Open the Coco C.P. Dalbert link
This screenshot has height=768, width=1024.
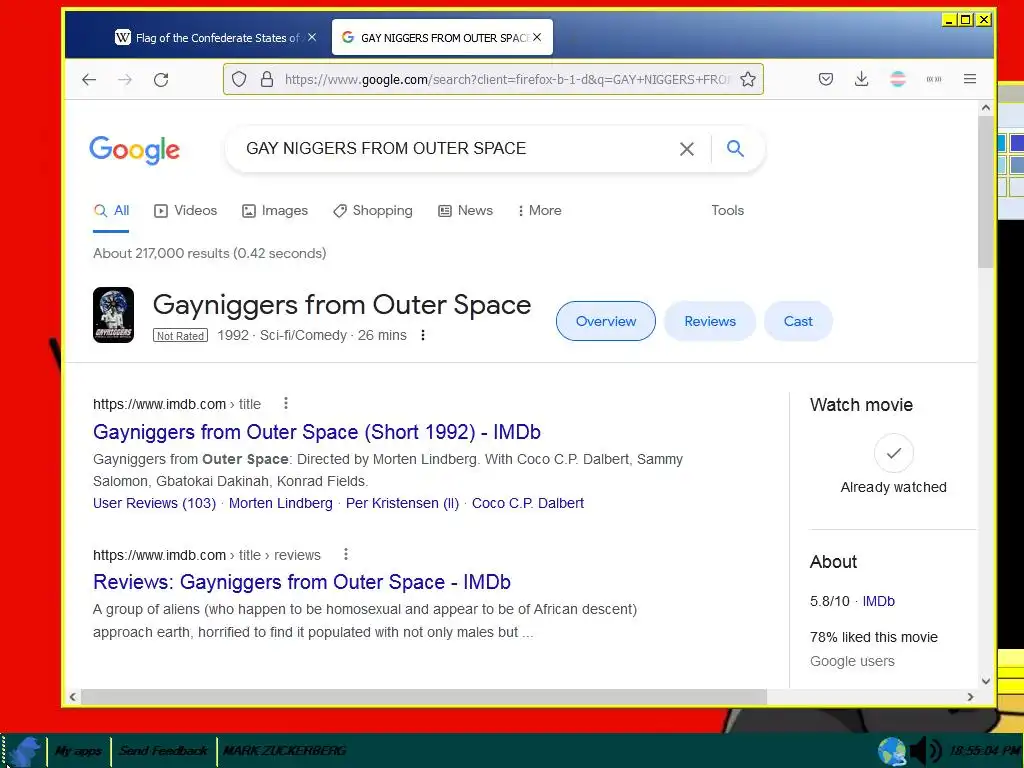528,504
